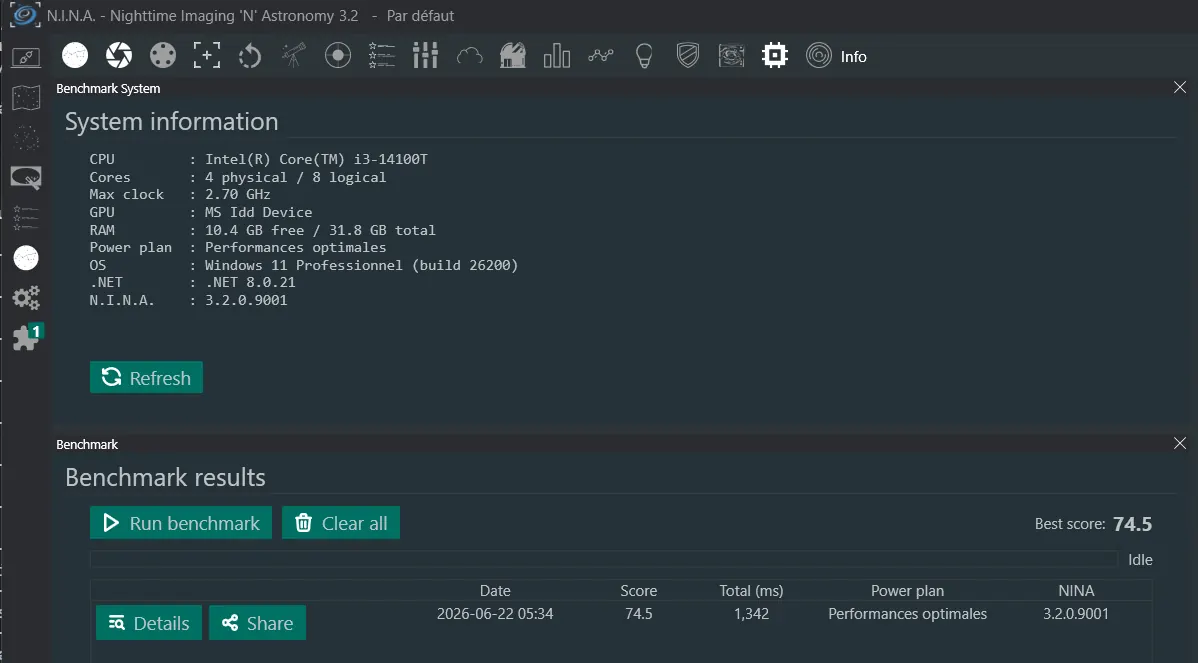Image resolution: width=1198 pixels, height=663 pixels.
Task: Select the Performances optimales table cell
Action: tap(908, 613)
